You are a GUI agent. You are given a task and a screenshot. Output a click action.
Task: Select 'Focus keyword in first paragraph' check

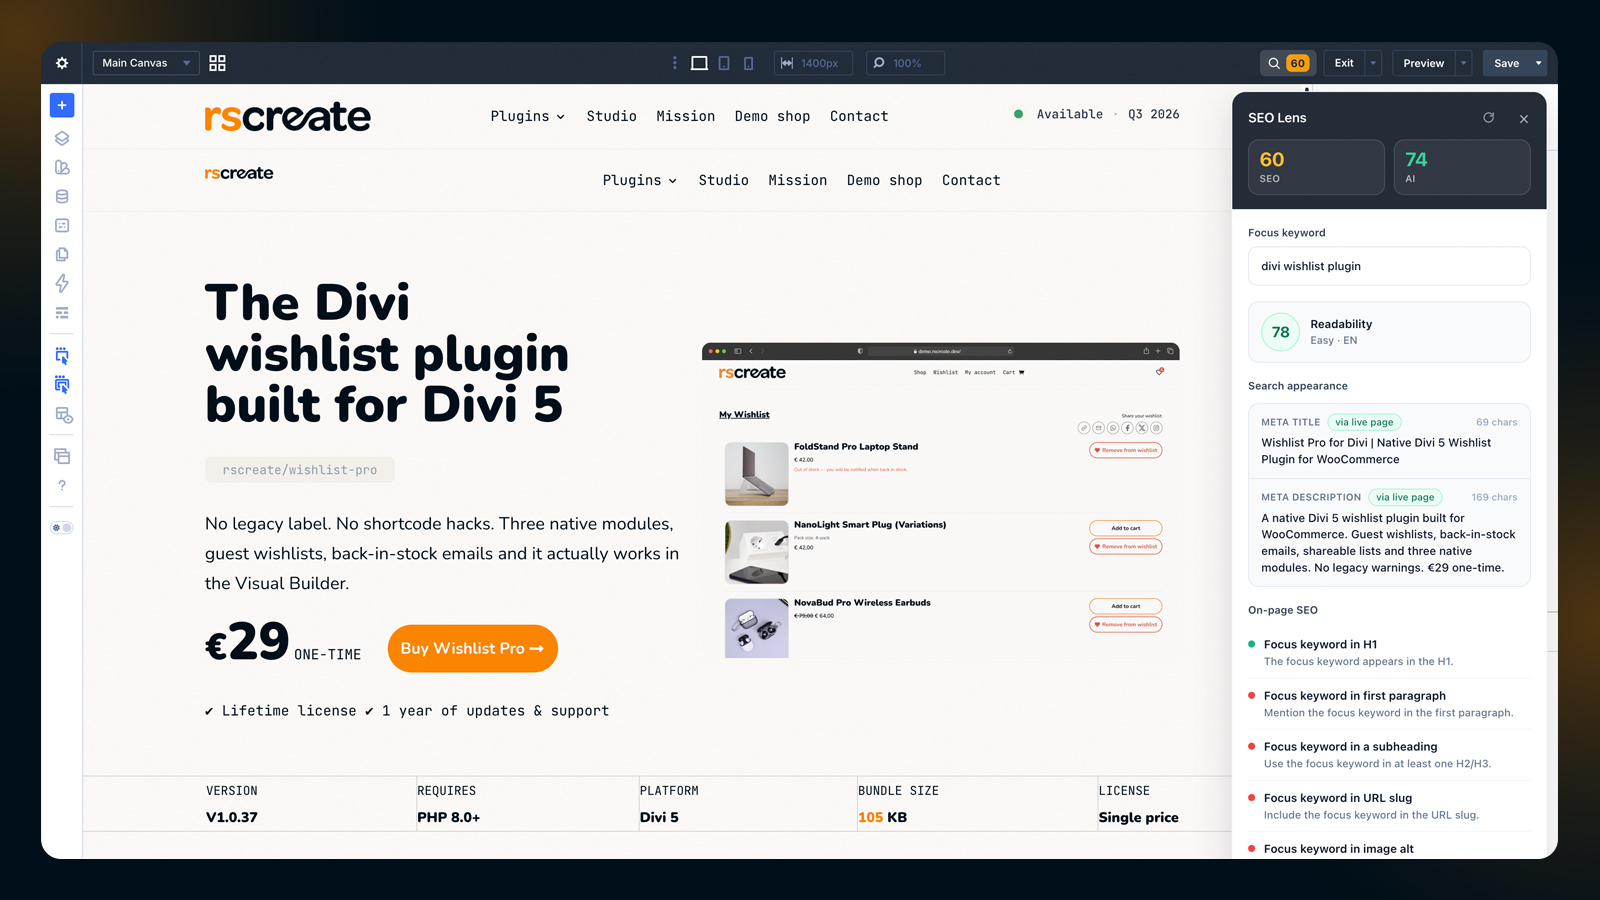[x=1389, y=704]
